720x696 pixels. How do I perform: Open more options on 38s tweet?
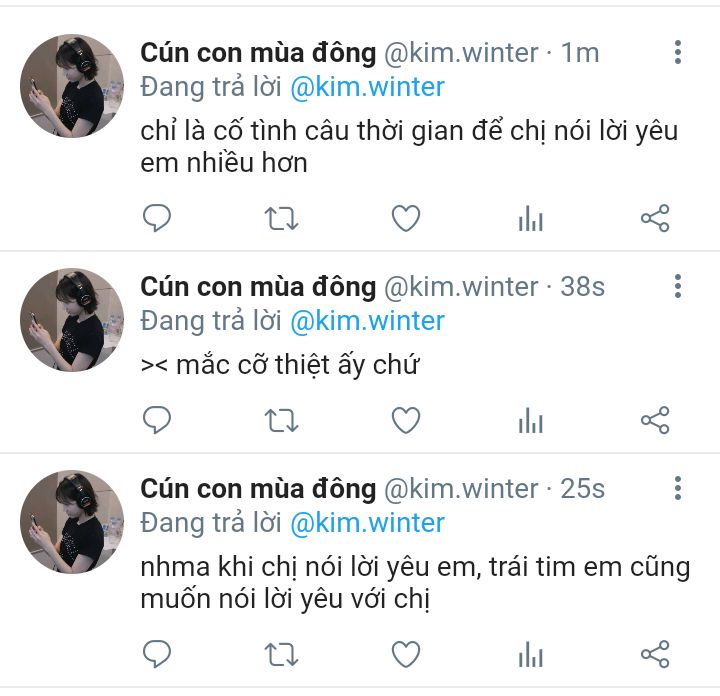point(678,286)
